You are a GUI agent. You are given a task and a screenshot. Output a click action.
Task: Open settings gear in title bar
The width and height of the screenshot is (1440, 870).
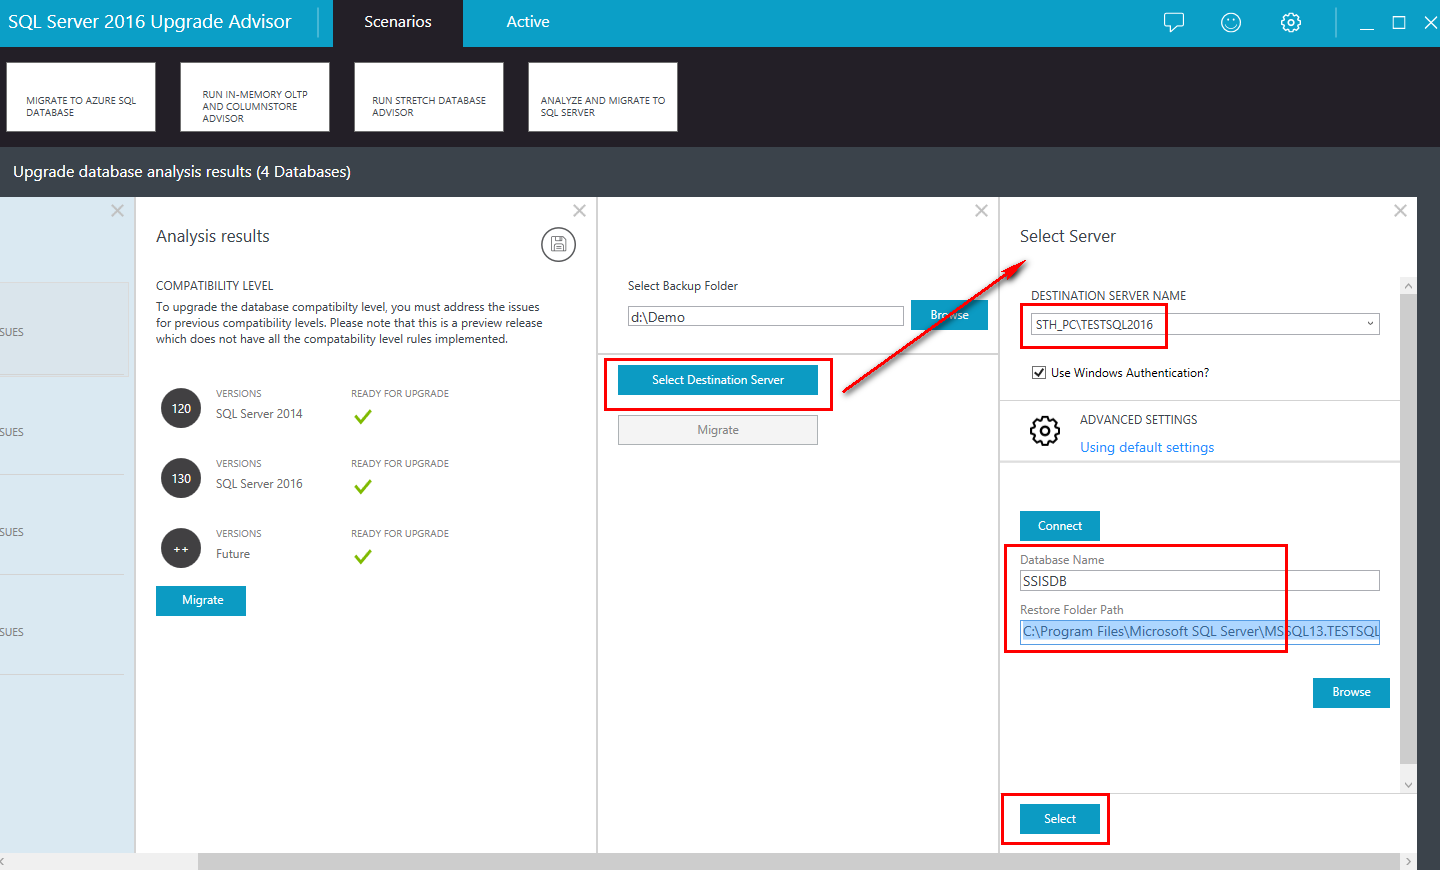pyautogui.click(x=1291, y=22)
